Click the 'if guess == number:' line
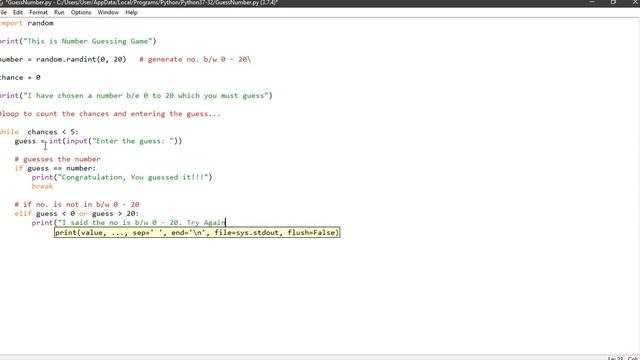 pos(55,168)
